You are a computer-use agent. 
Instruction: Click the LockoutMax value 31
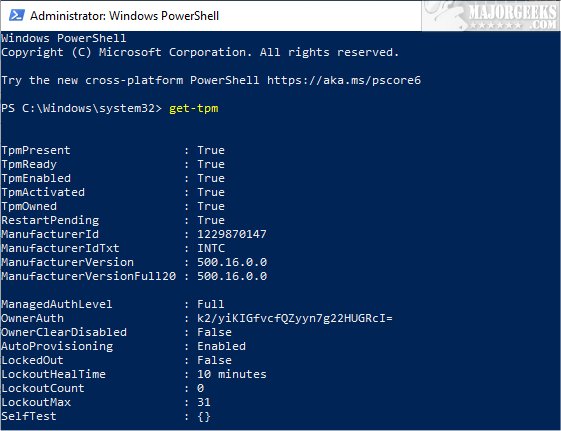(204, 402)
